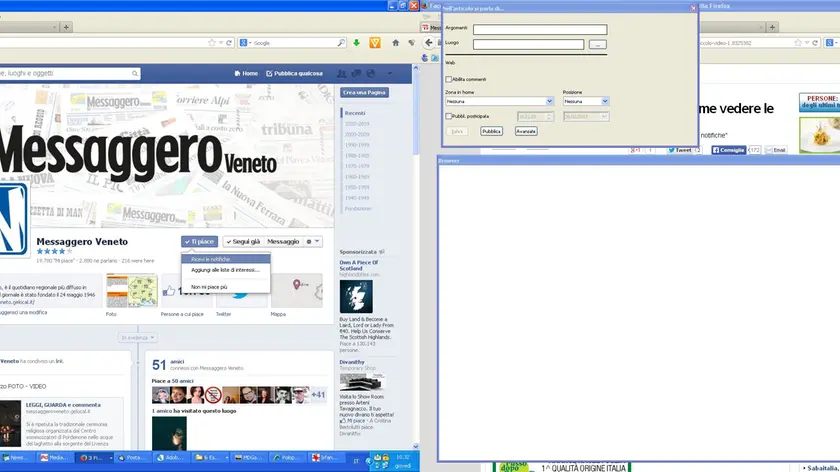Open Facebook notifications globe icon
Screen dimensions: 840x472
click(x=371, y=73)
